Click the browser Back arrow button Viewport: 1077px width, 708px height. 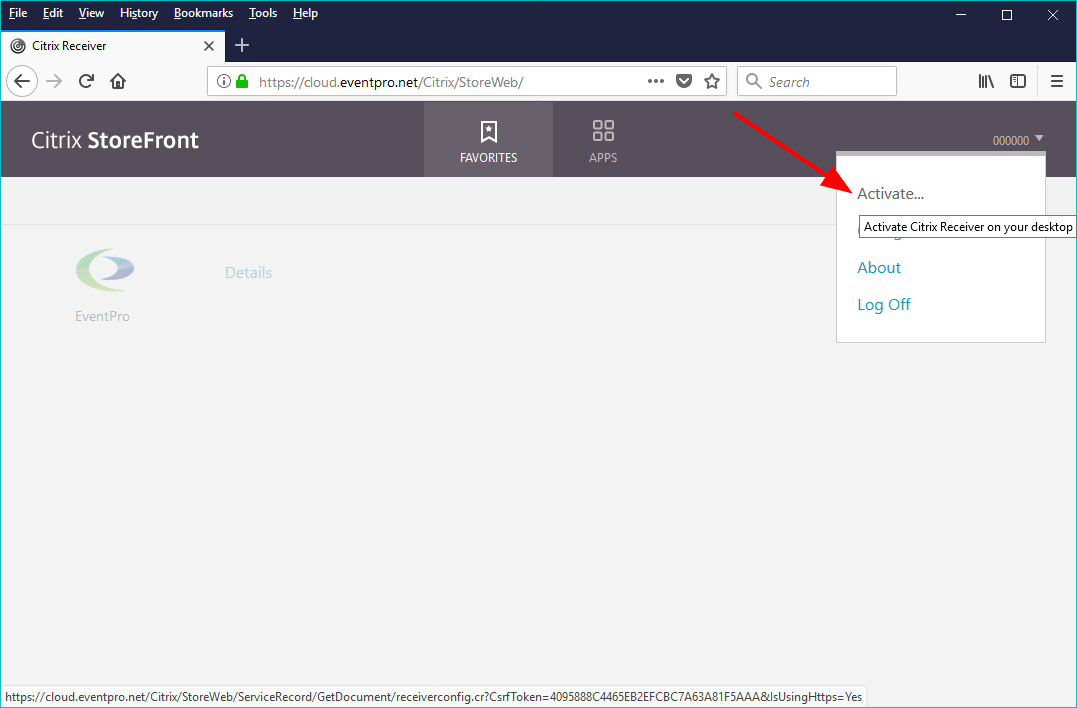[22, 82]
